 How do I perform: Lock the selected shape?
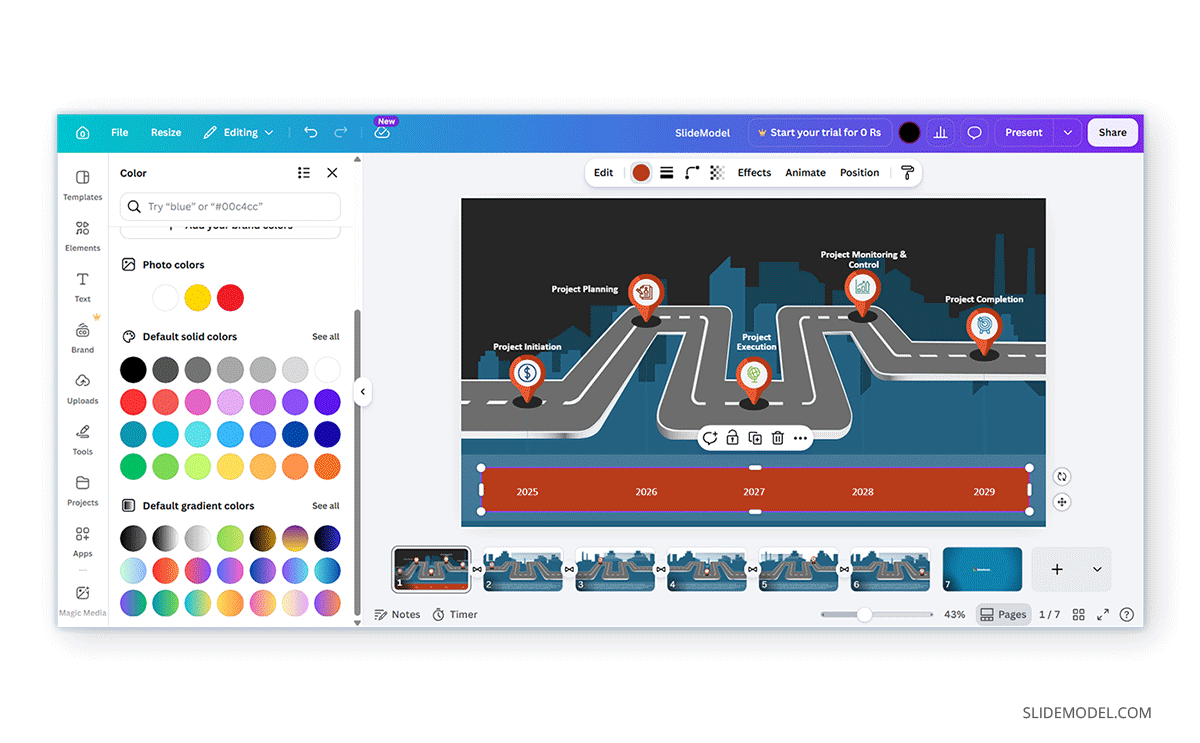(x=732, y=438)
